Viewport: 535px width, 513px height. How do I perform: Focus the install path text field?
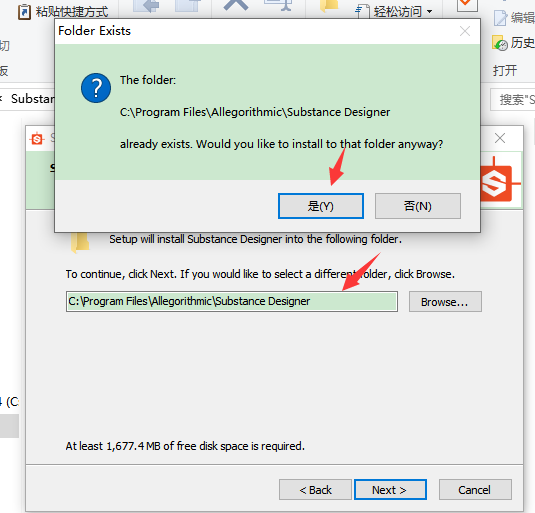tap(232, 302)
